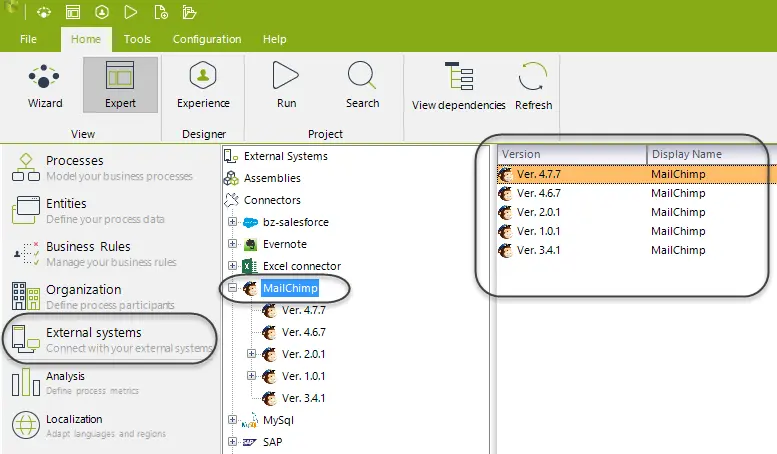This screenshot has height=454, width=777.
Task: Select the Connectors tree node
Action: tap(272, 200)
